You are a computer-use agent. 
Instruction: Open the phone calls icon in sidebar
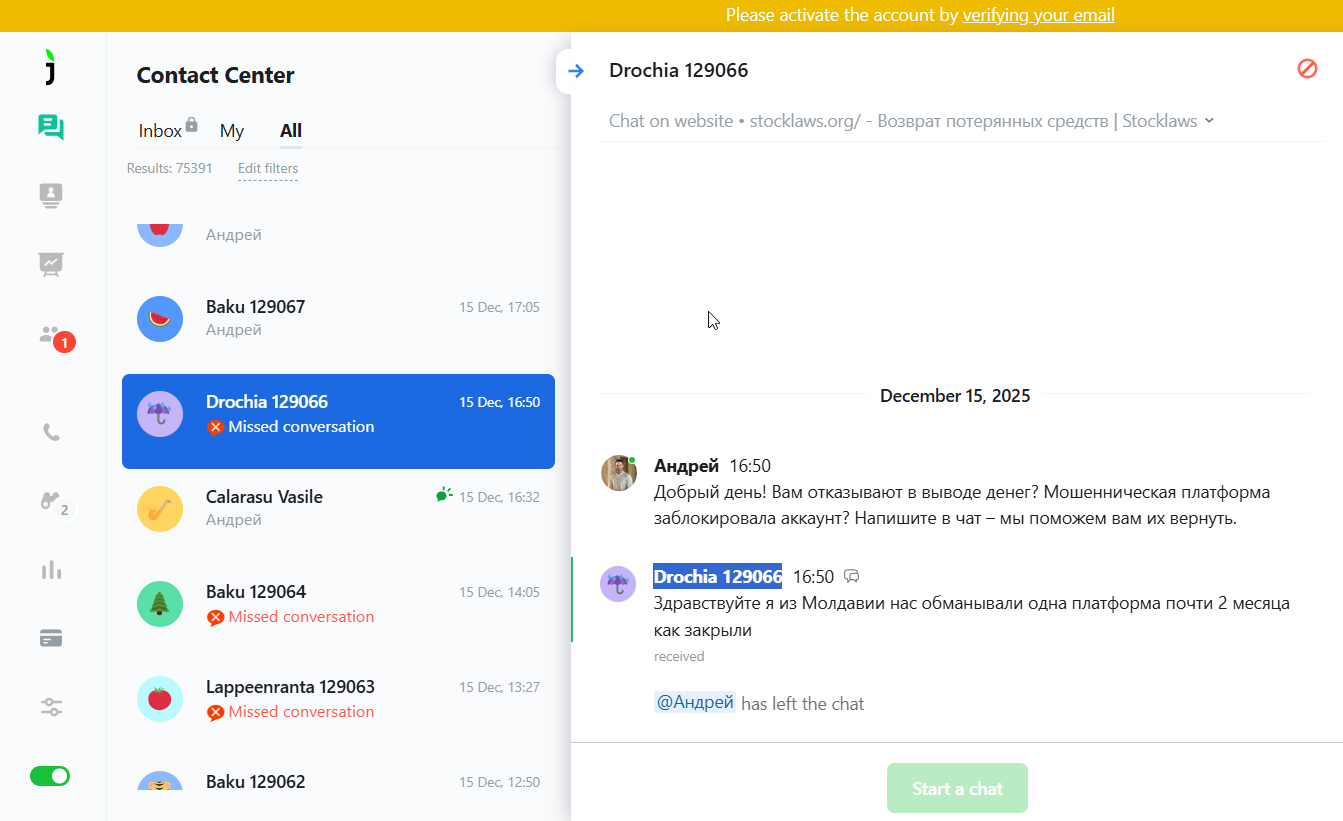[51, 432]
